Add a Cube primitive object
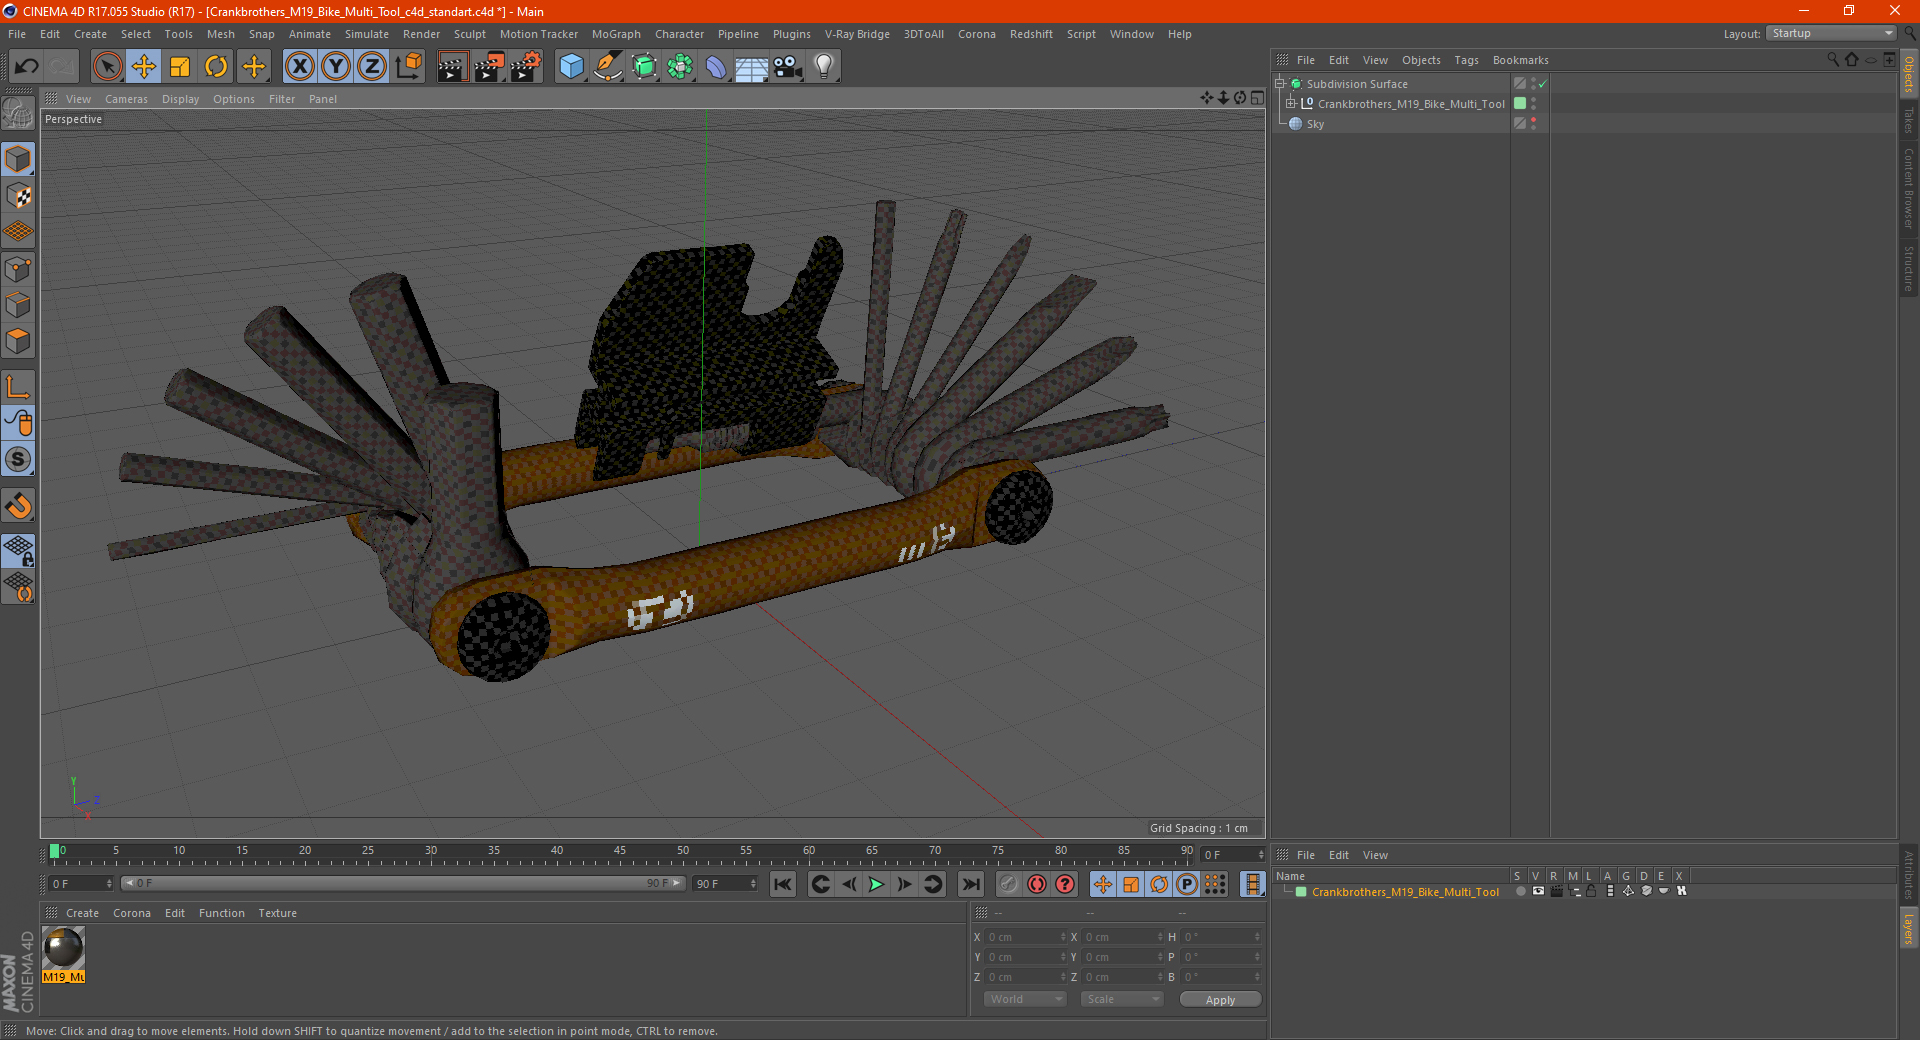Image resolution: width=1920 pixels, height=1040 pixels. coord(571,67)
